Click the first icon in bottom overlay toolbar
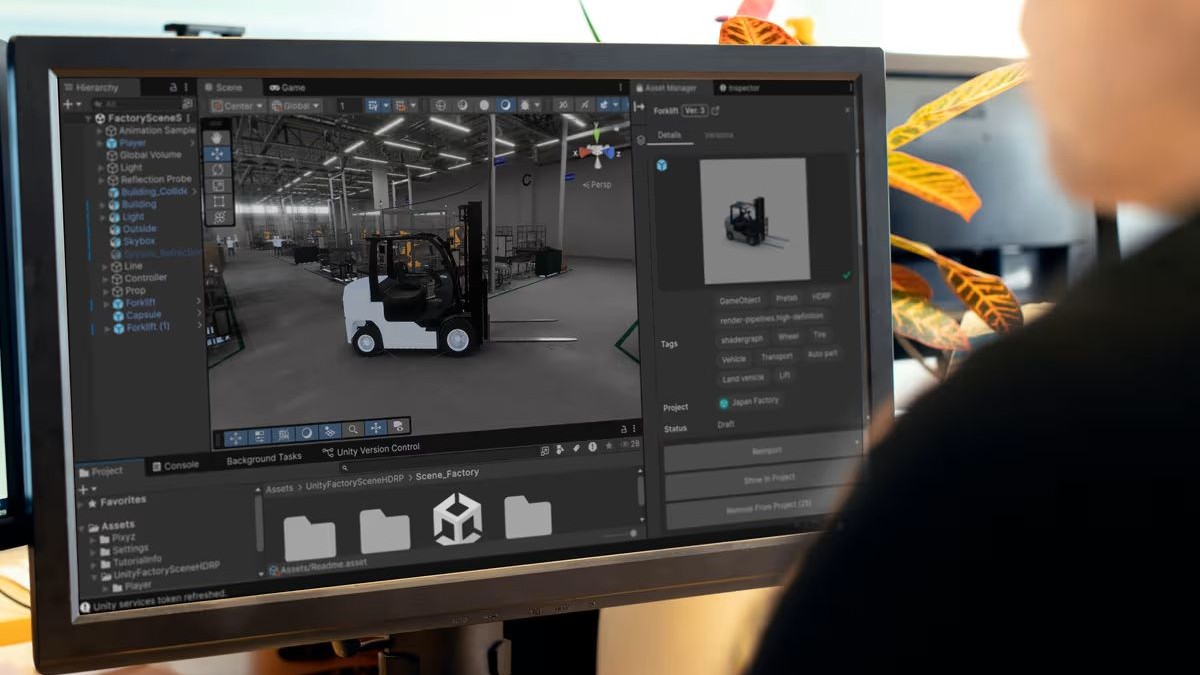The image size is (1200, 675). point(235,438)
